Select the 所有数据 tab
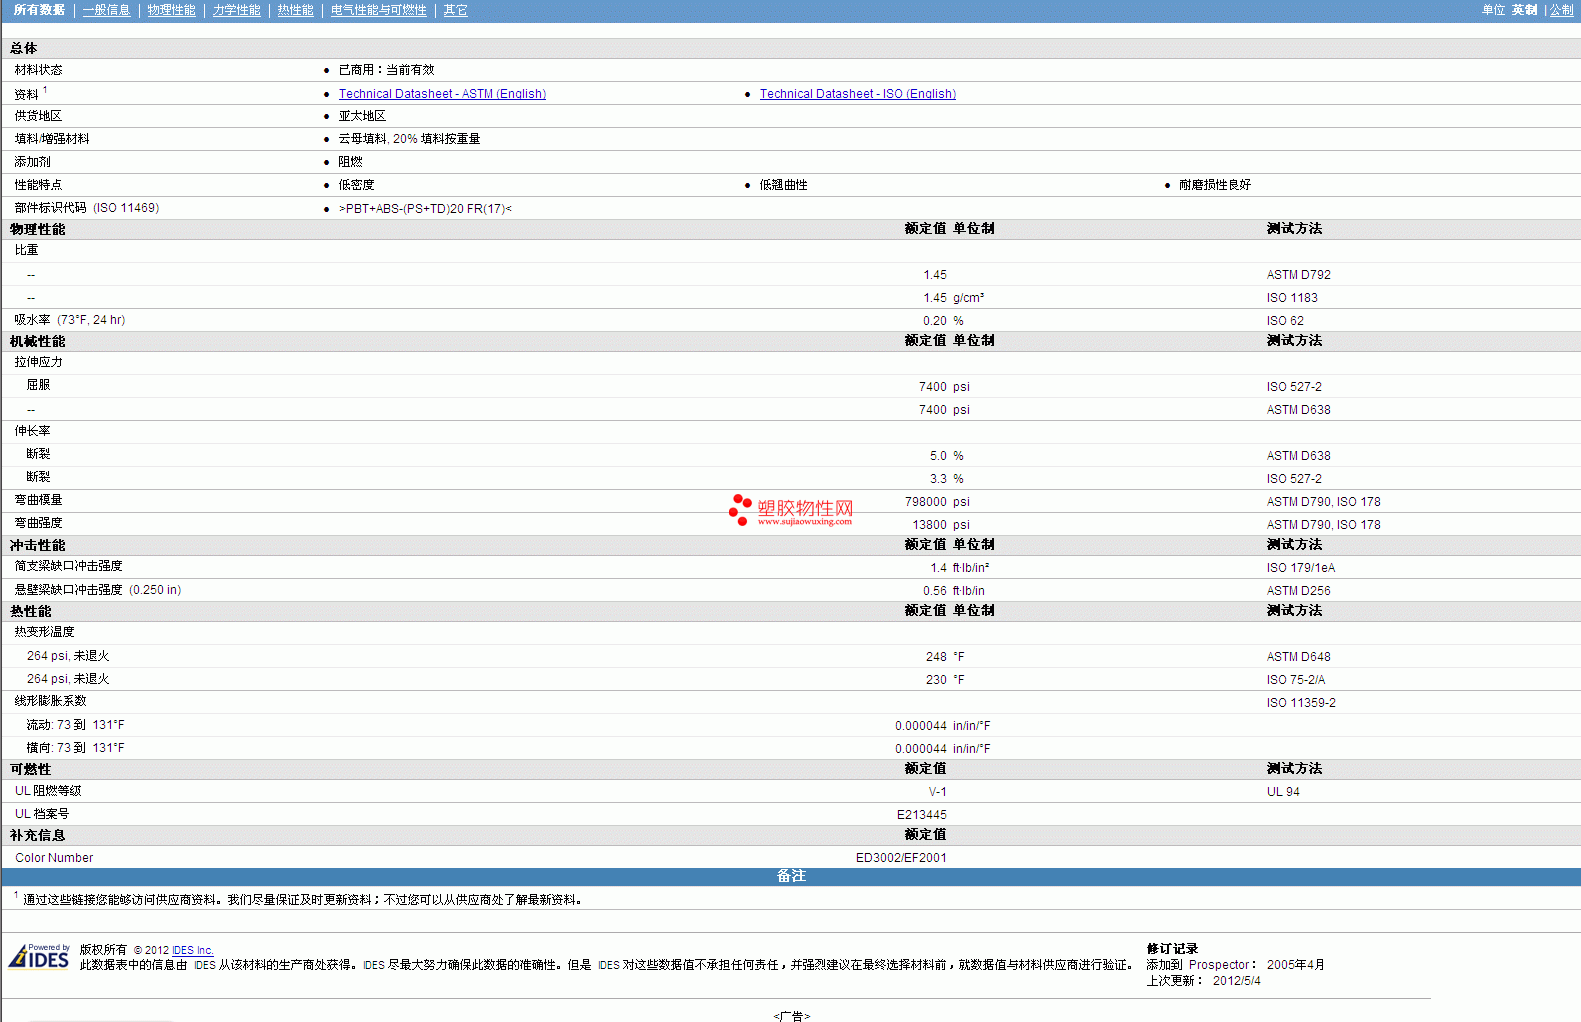1581x1022 pixels. point(39,10)
